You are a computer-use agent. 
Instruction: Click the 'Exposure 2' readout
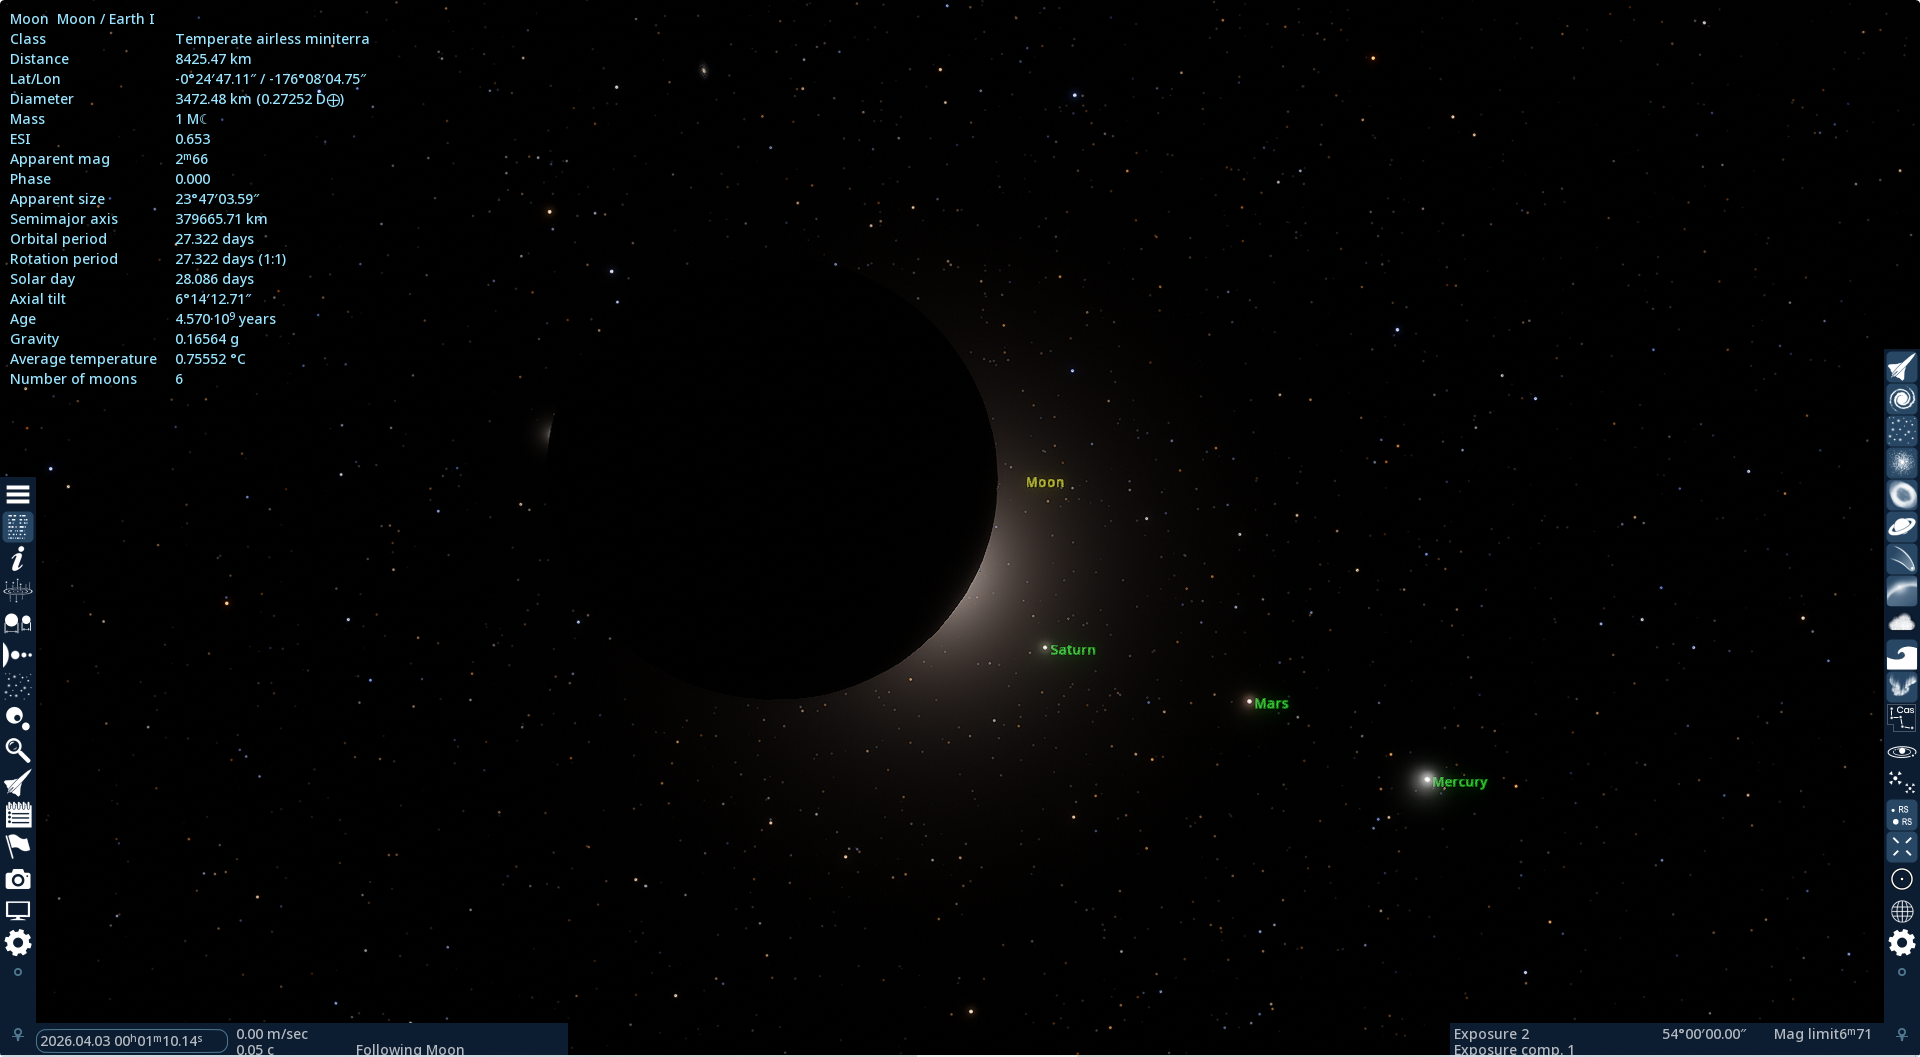pyautogui.click(x=1491, y=1034)
